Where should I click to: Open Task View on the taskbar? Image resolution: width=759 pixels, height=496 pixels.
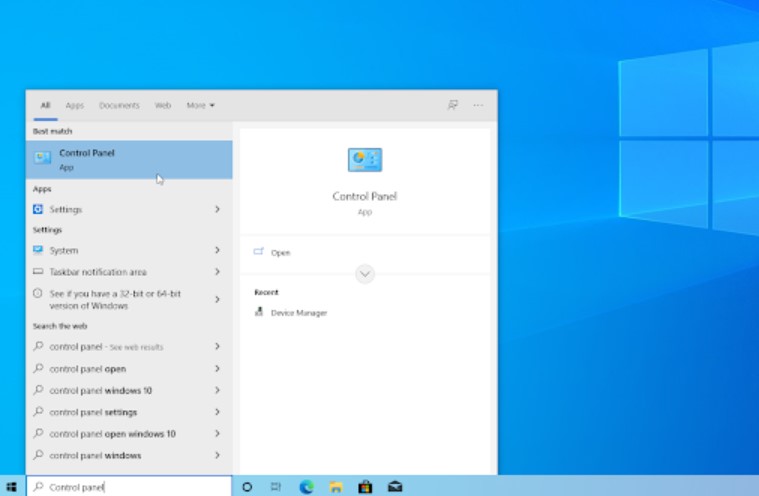(x=276, y=487)
